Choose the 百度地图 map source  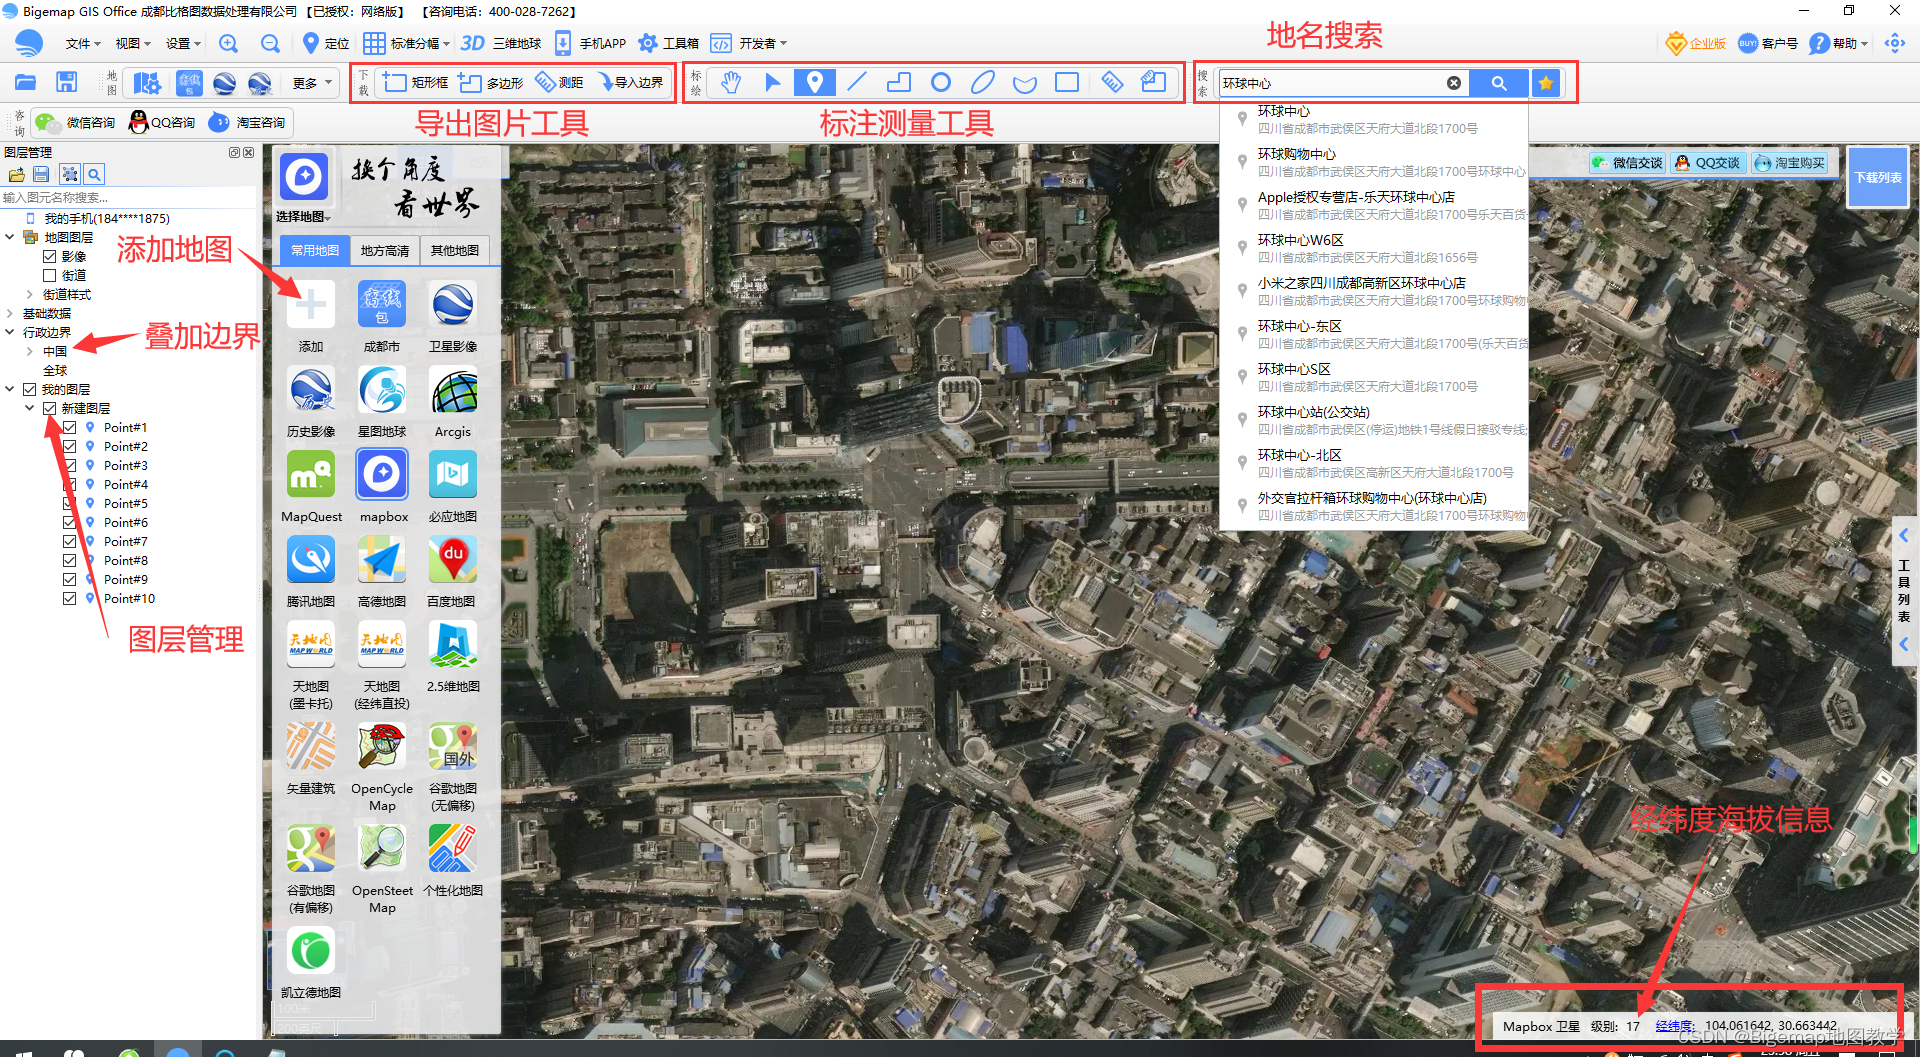452,572
